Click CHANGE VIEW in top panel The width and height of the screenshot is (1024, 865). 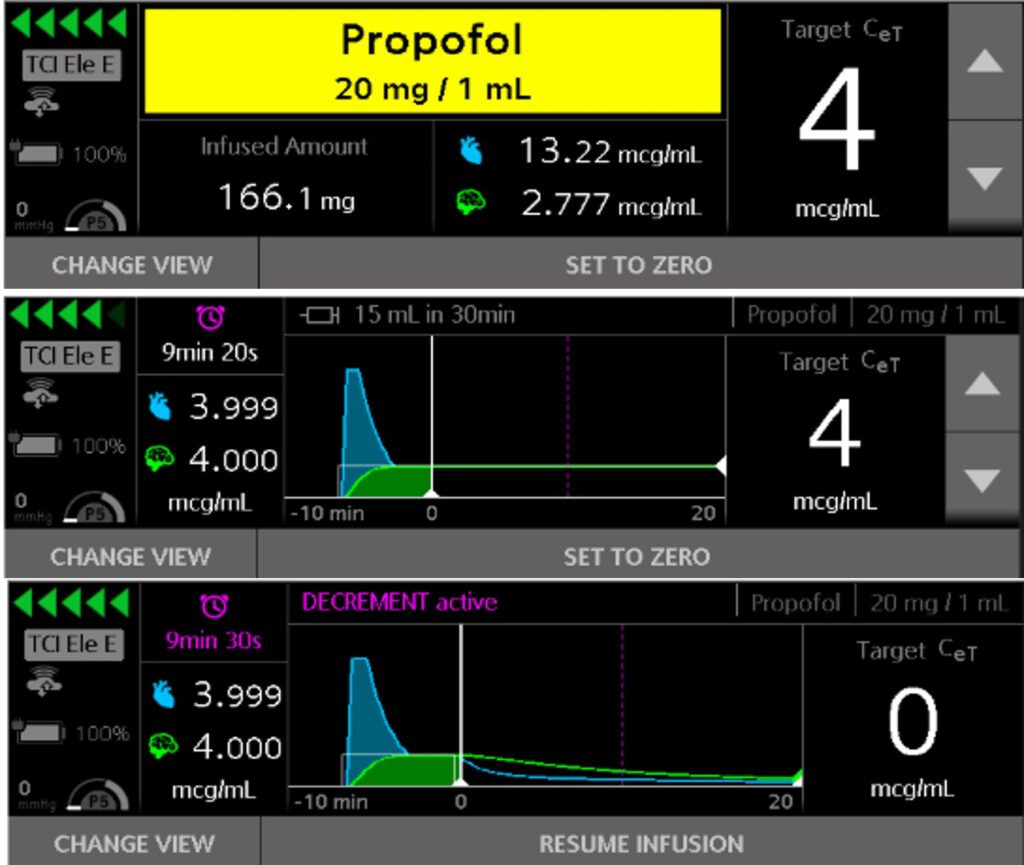pyautogui.click(x=132, y=264)
